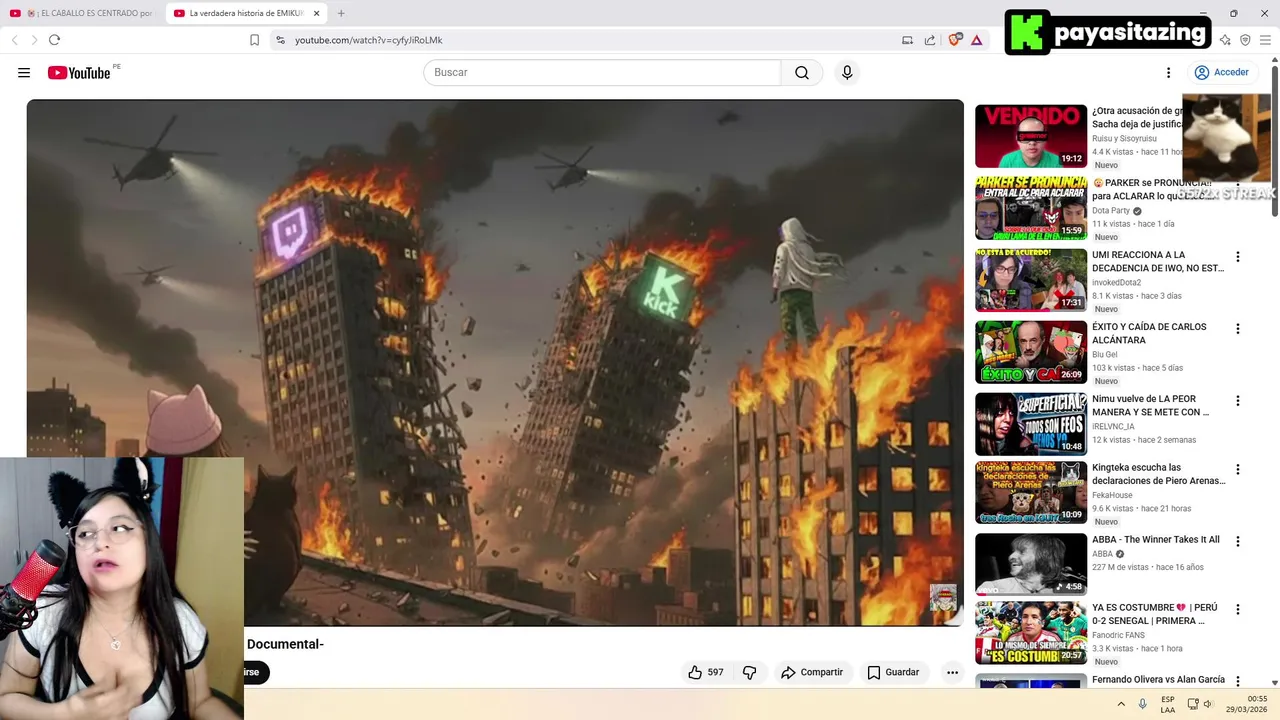The width and height of the screenshot is (1280, 720).
Task: Focus the Buscar search field
Action: tap(602, 72)
